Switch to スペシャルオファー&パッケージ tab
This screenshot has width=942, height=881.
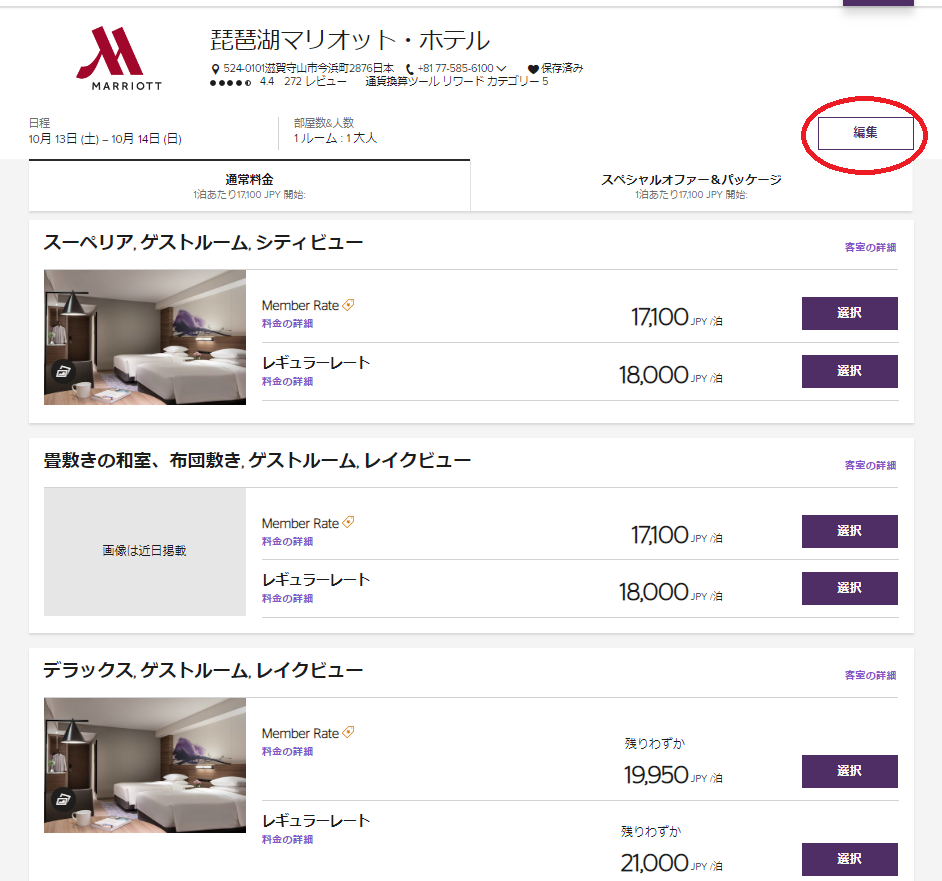(x=691, y=186)
